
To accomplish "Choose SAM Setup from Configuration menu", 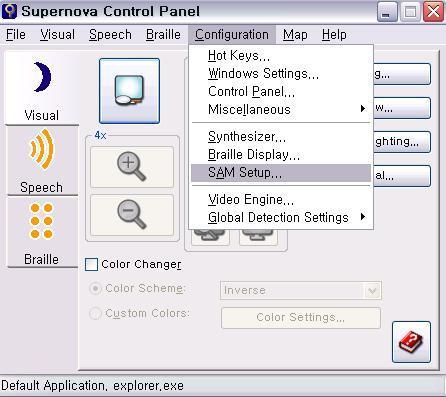I will [x=281, y=173].
